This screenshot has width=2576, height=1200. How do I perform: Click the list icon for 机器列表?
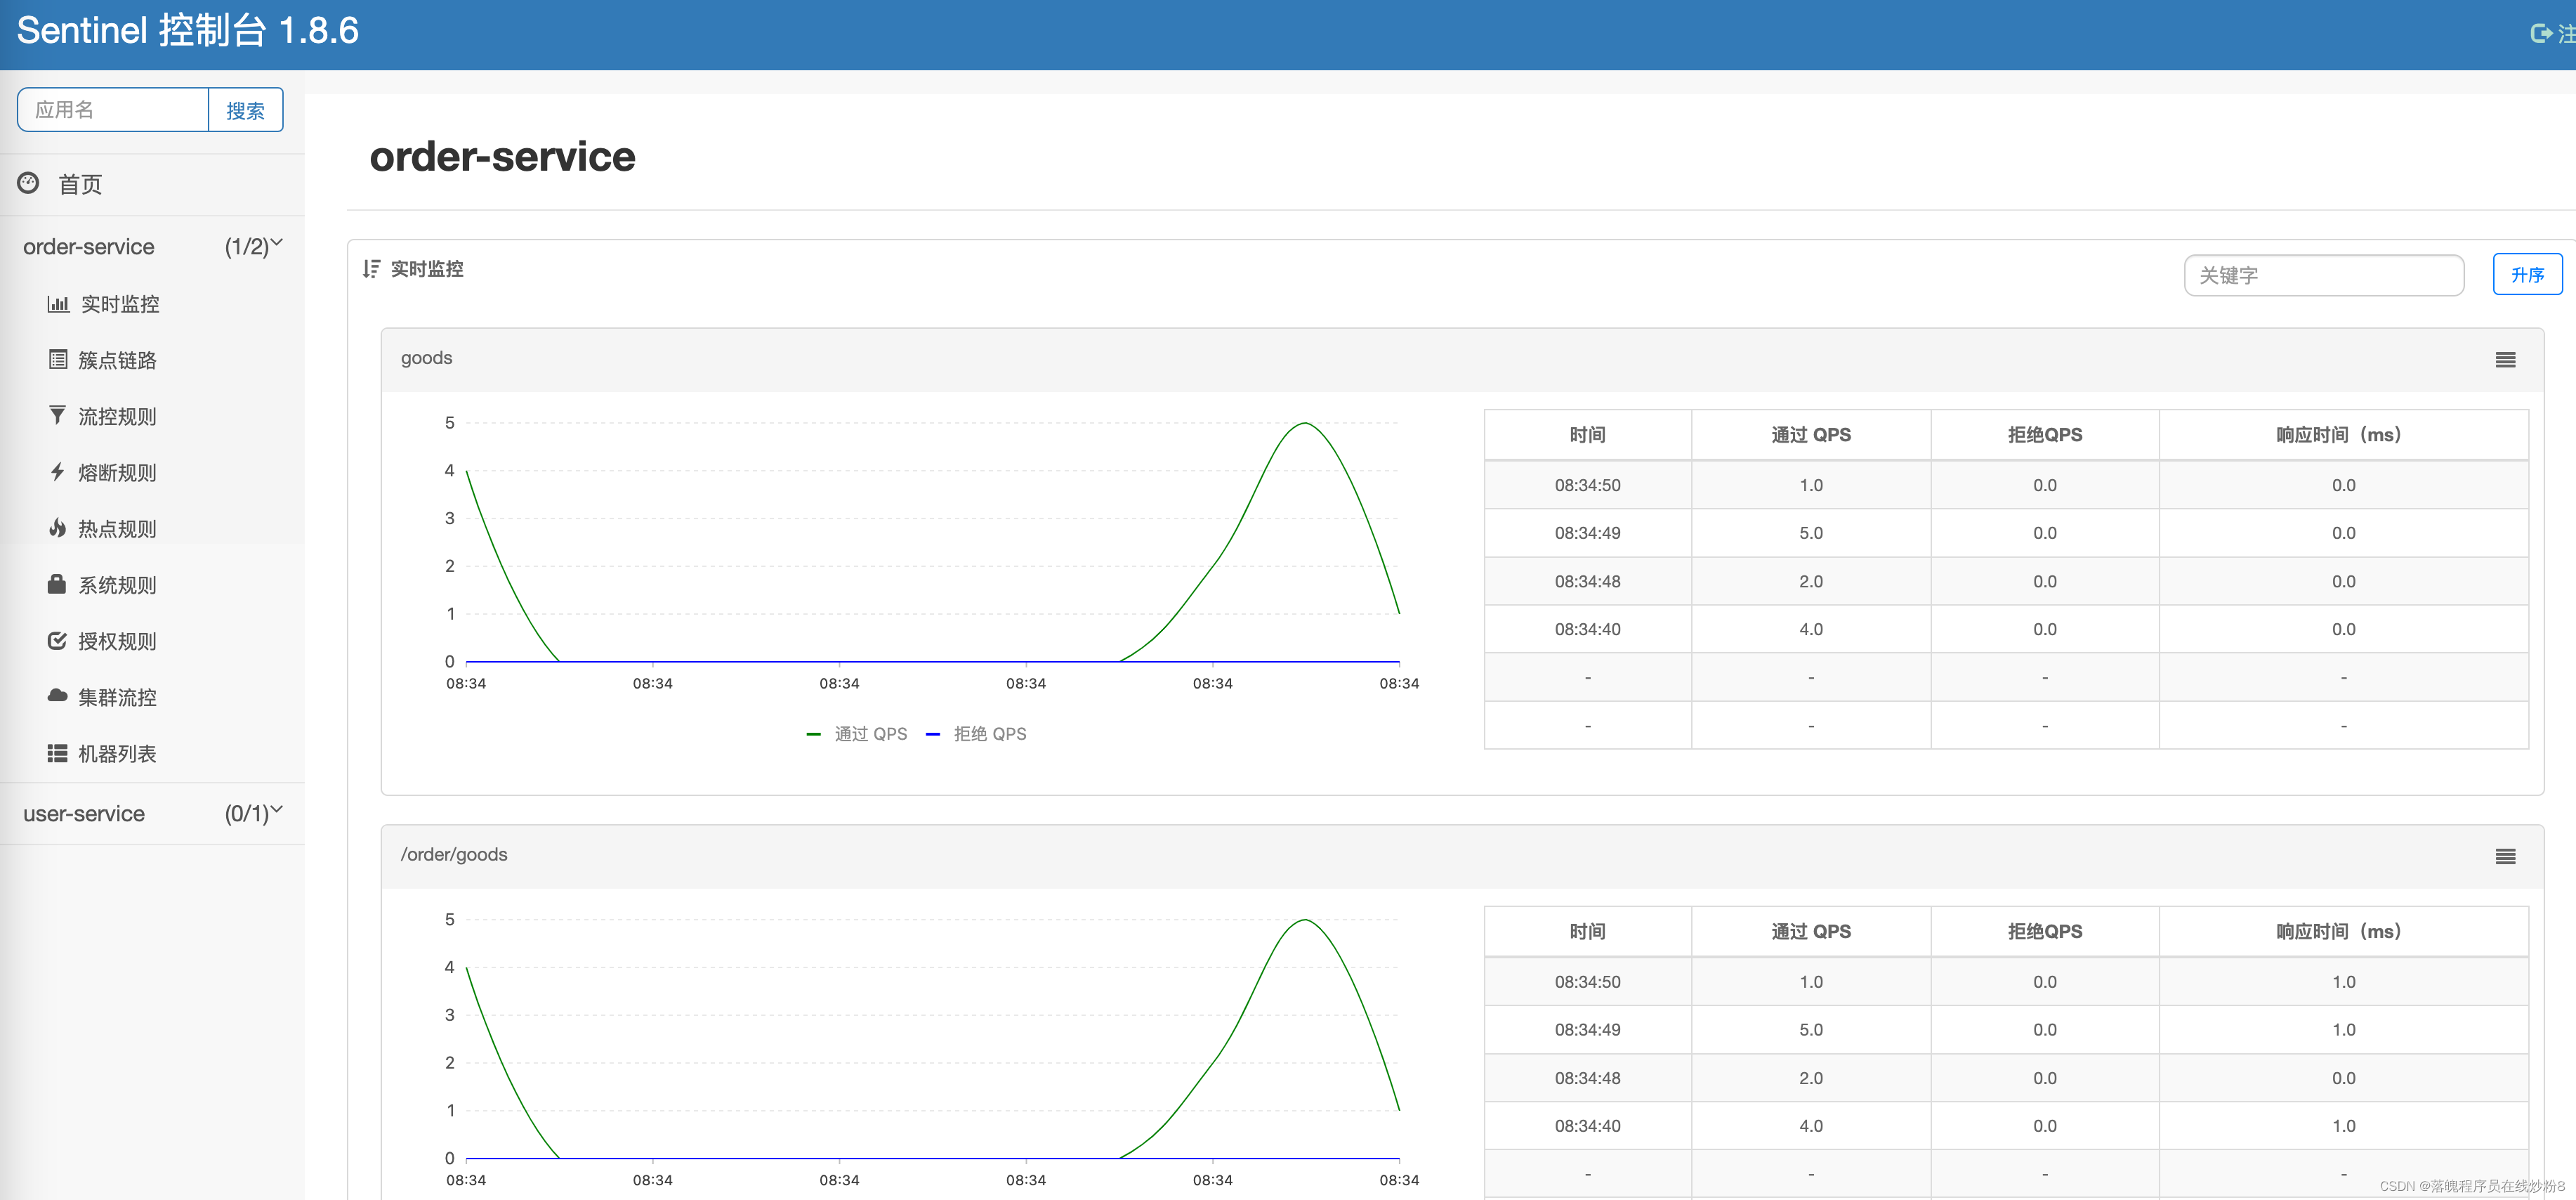click(58, 753)
